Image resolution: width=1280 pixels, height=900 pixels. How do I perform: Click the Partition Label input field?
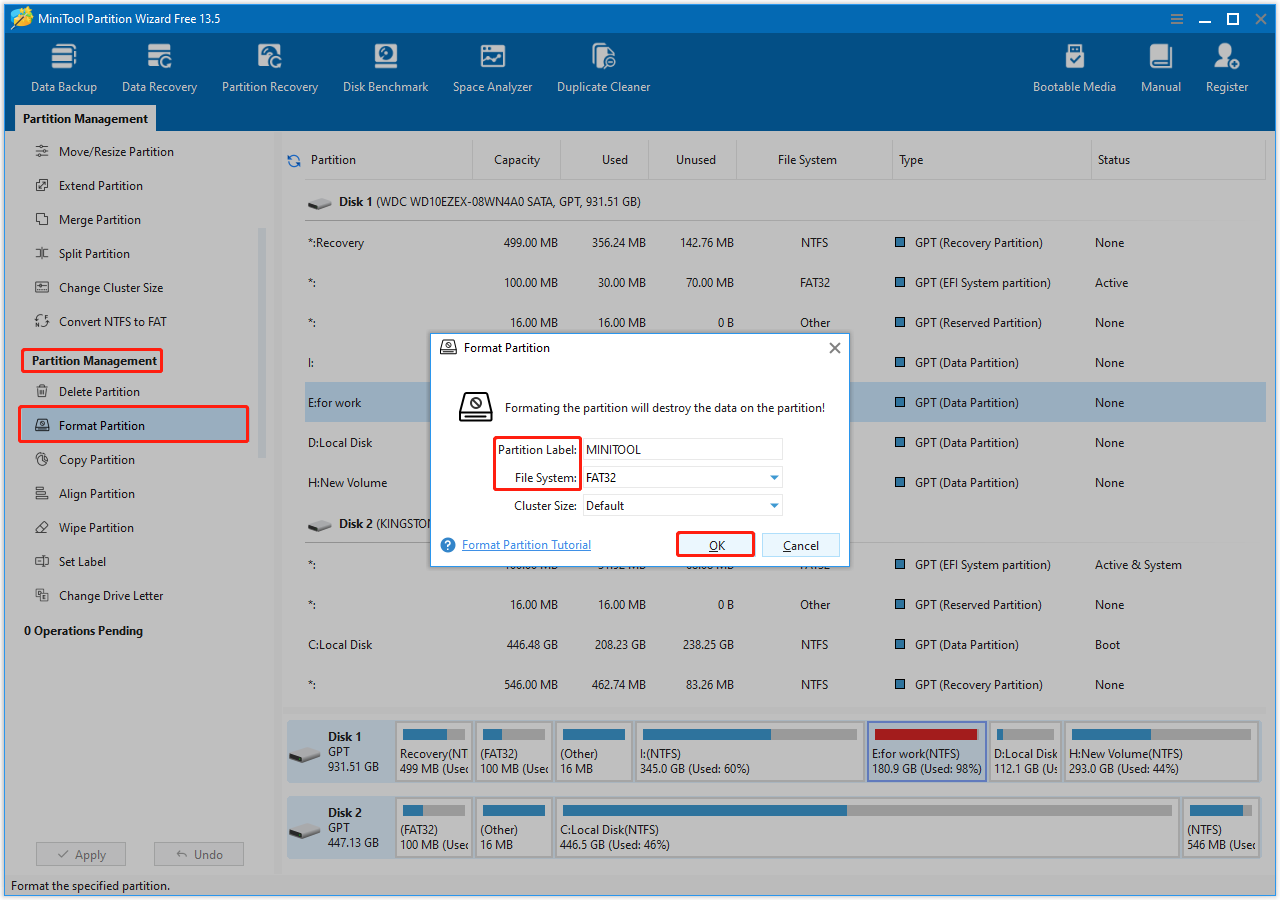[682, 448]
